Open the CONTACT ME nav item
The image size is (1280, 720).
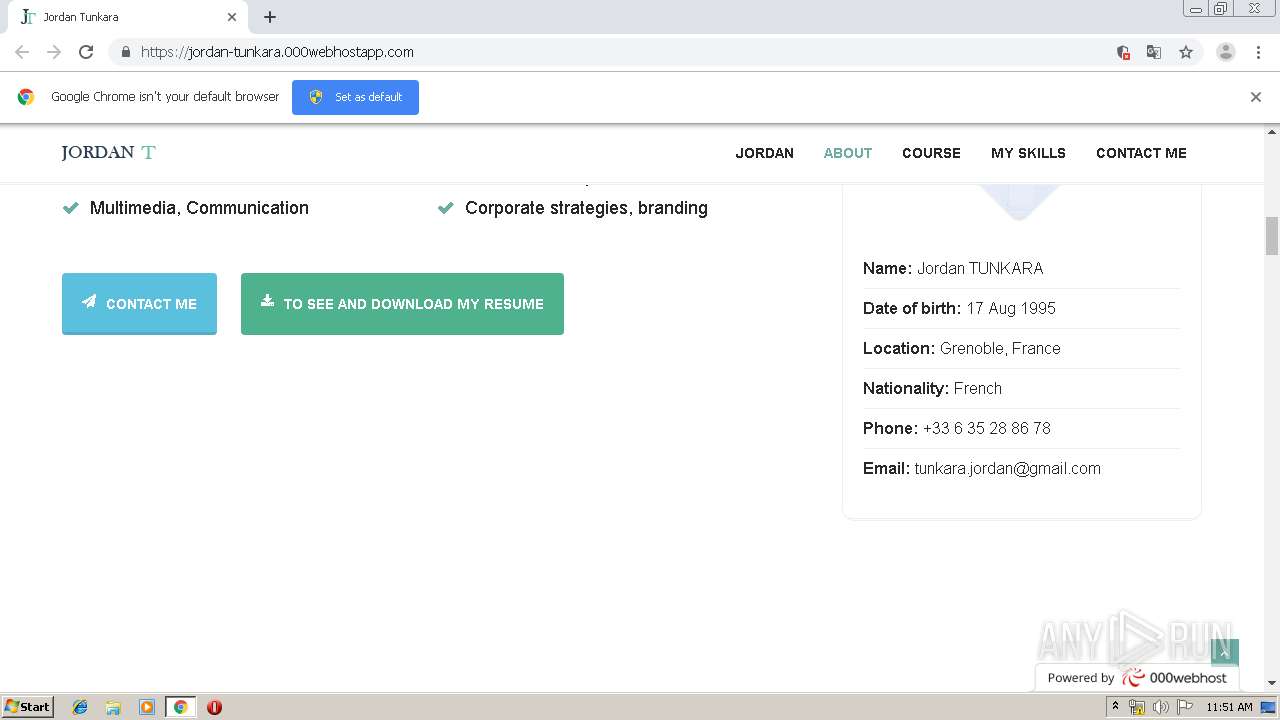click(1141, 153)
